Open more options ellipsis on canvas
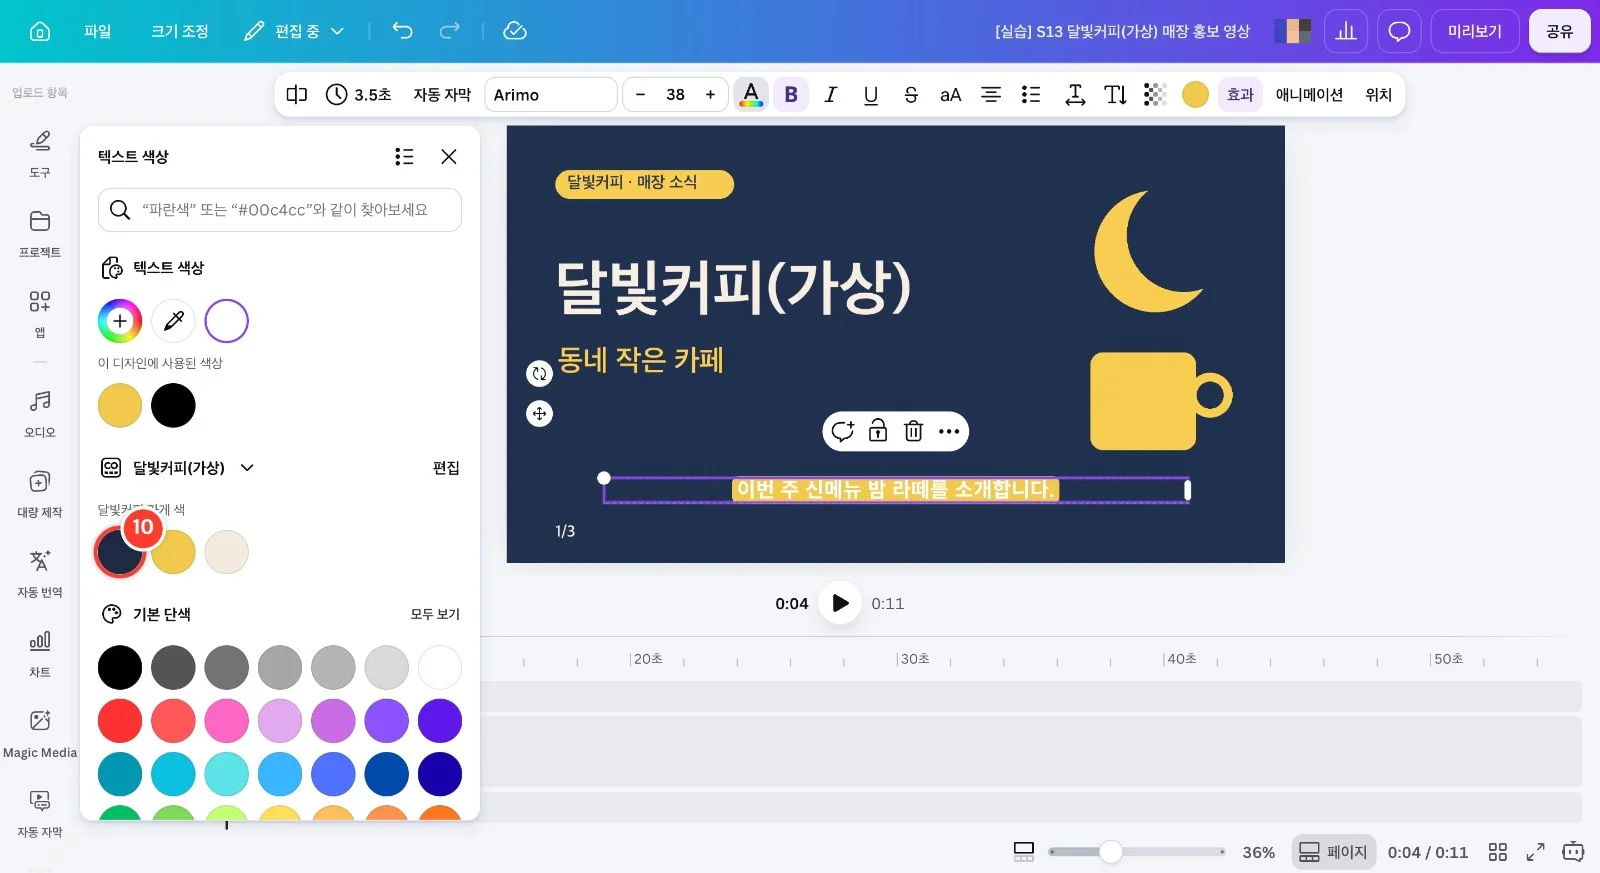 949,431
